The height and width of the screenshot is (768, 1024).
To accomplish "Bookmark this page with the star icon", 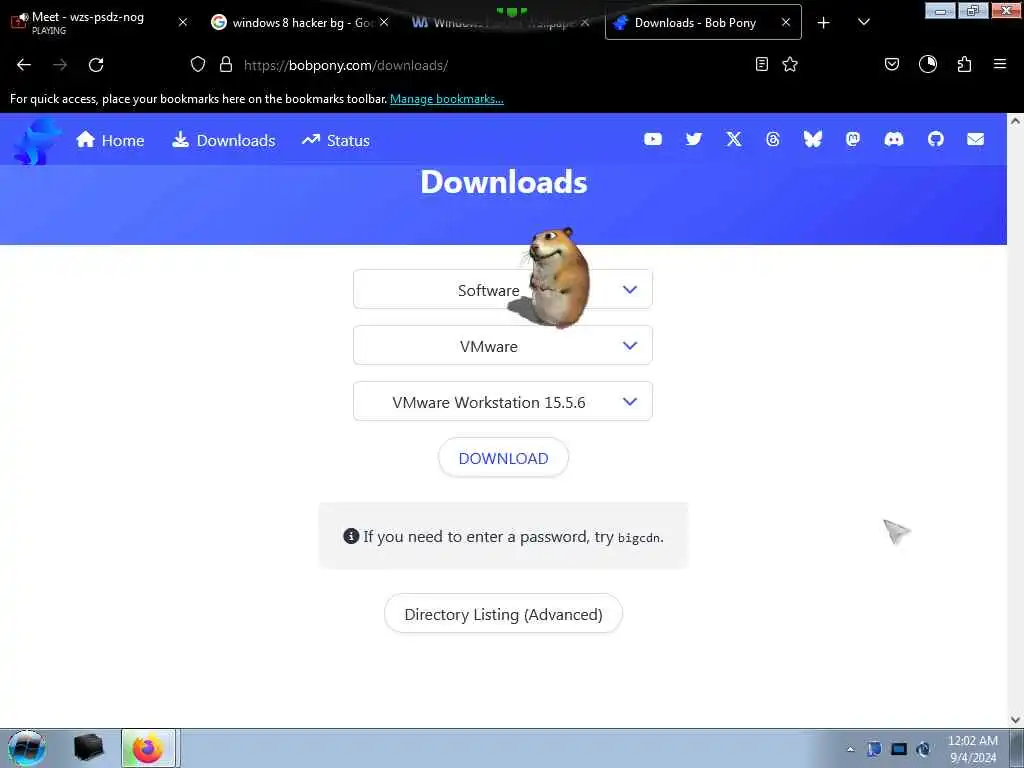I will click(x=790, y=64).
